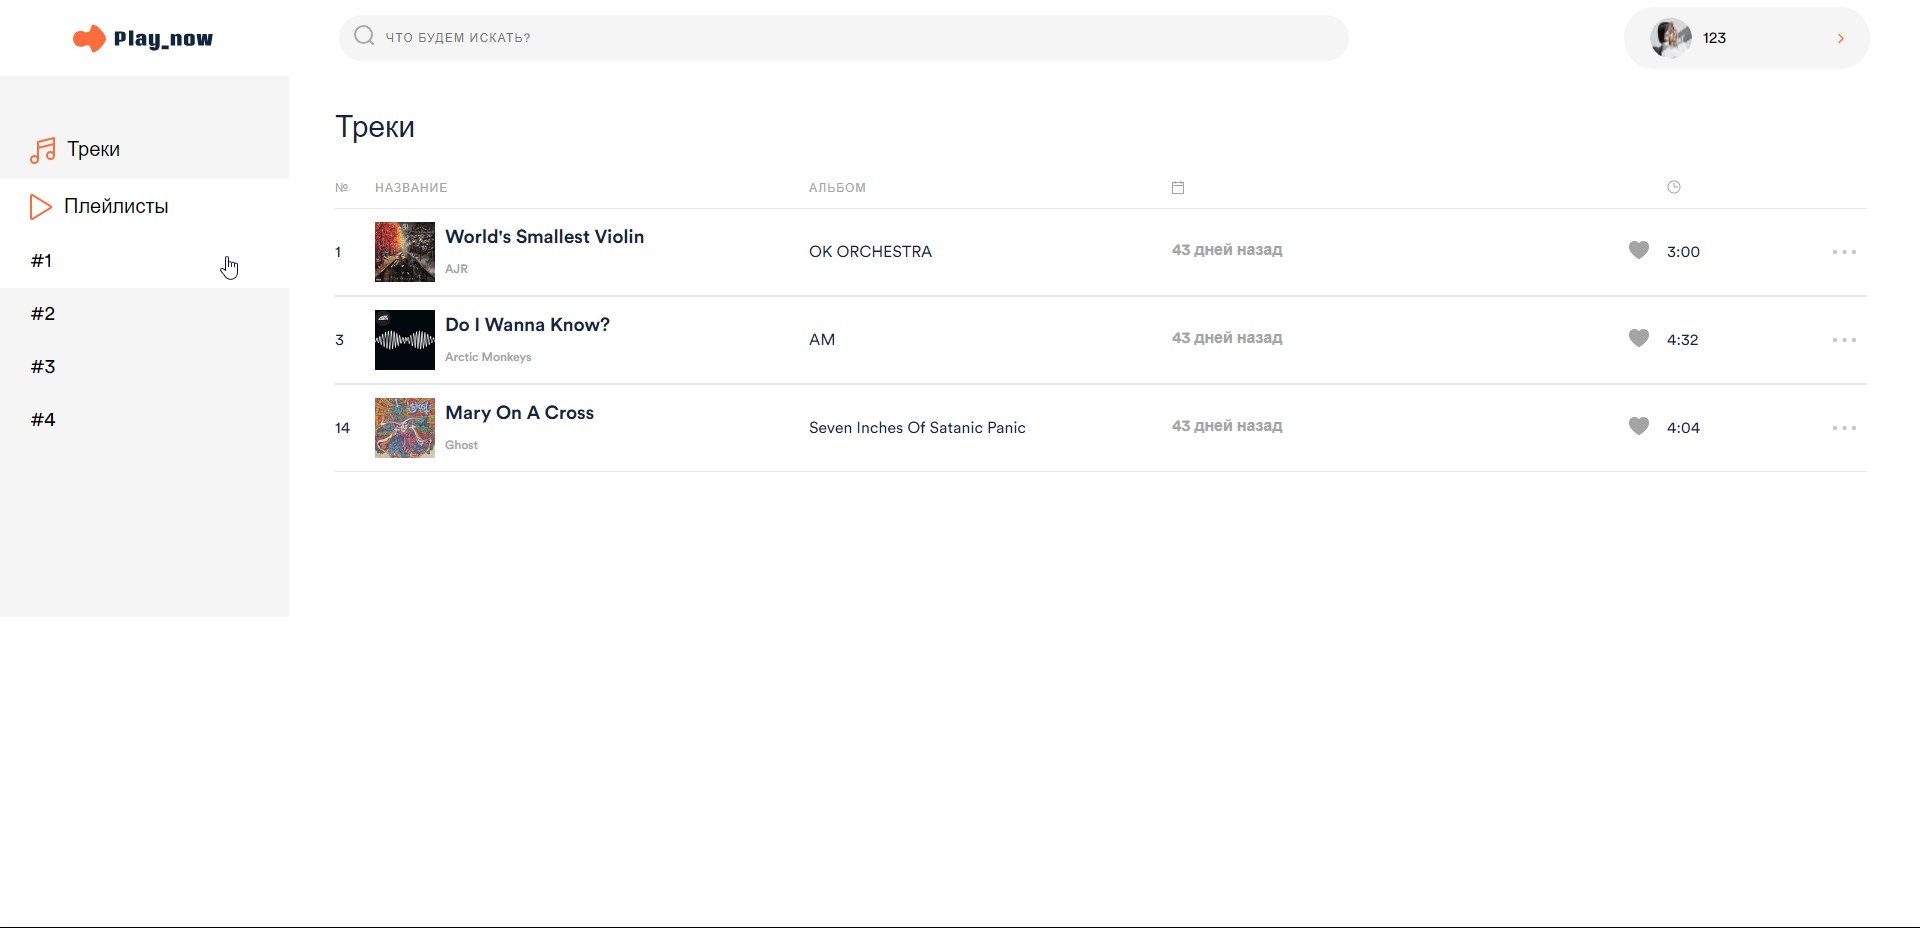The height and width of the screenshot is (928, 1920).
Task: Toggle heart for Do I Wanna Know?
Action: click(1638, 338)
